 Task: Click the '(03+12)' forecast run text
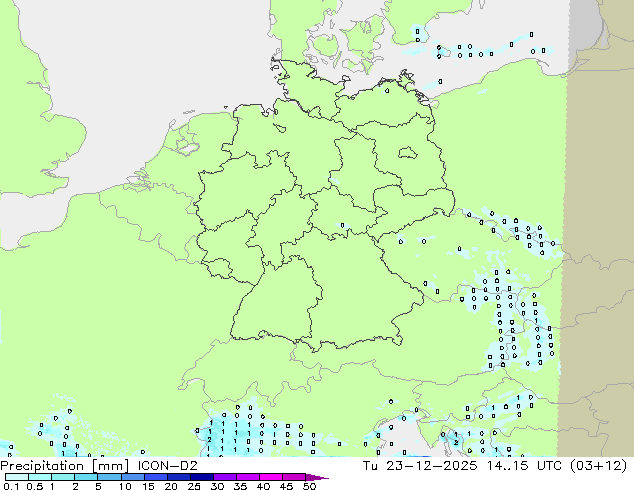[x=599, y=466]
